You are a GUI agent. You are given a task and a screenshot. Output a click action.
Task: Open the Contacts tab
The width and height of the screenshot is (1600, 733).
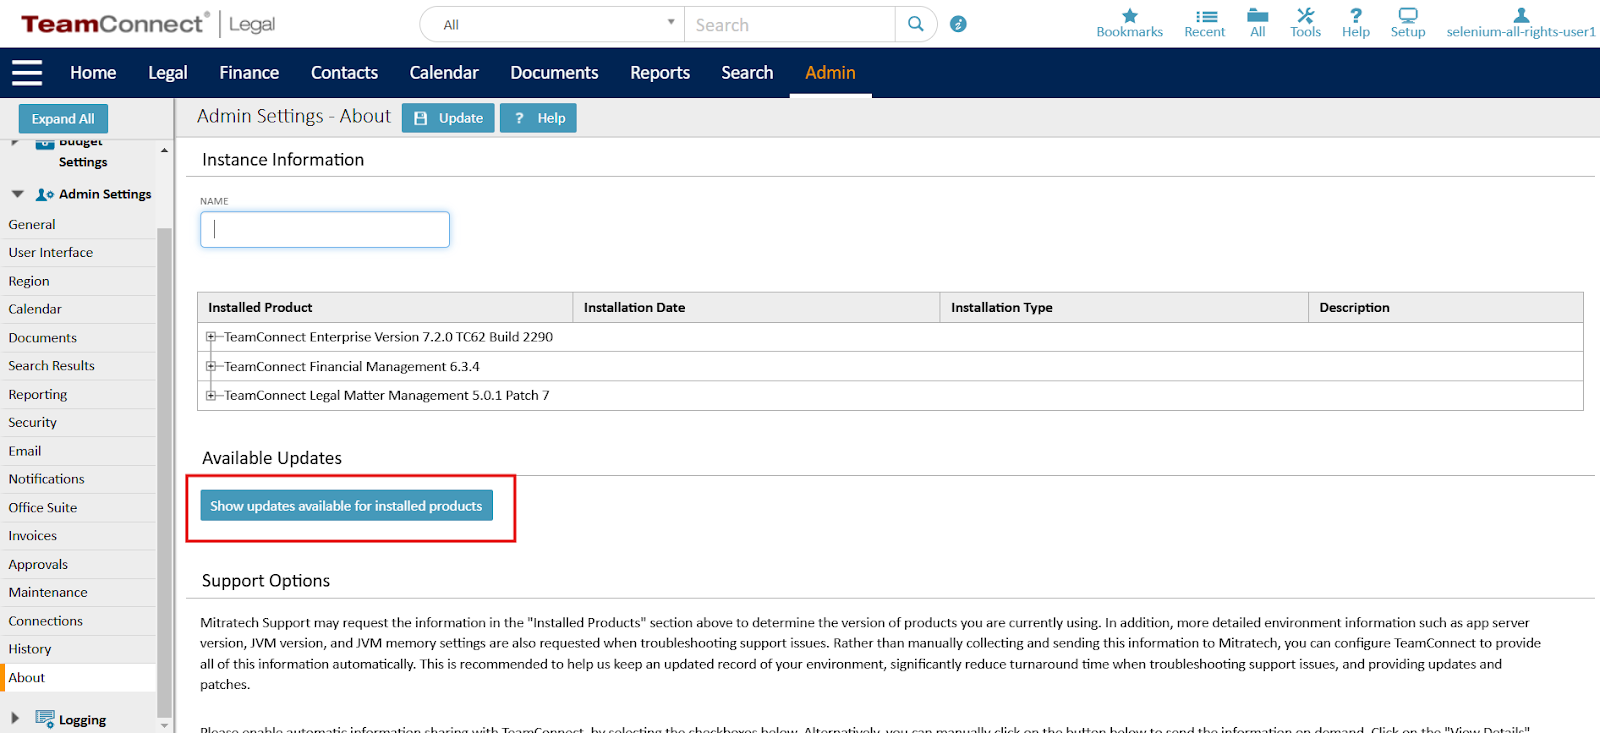(344, 73)
